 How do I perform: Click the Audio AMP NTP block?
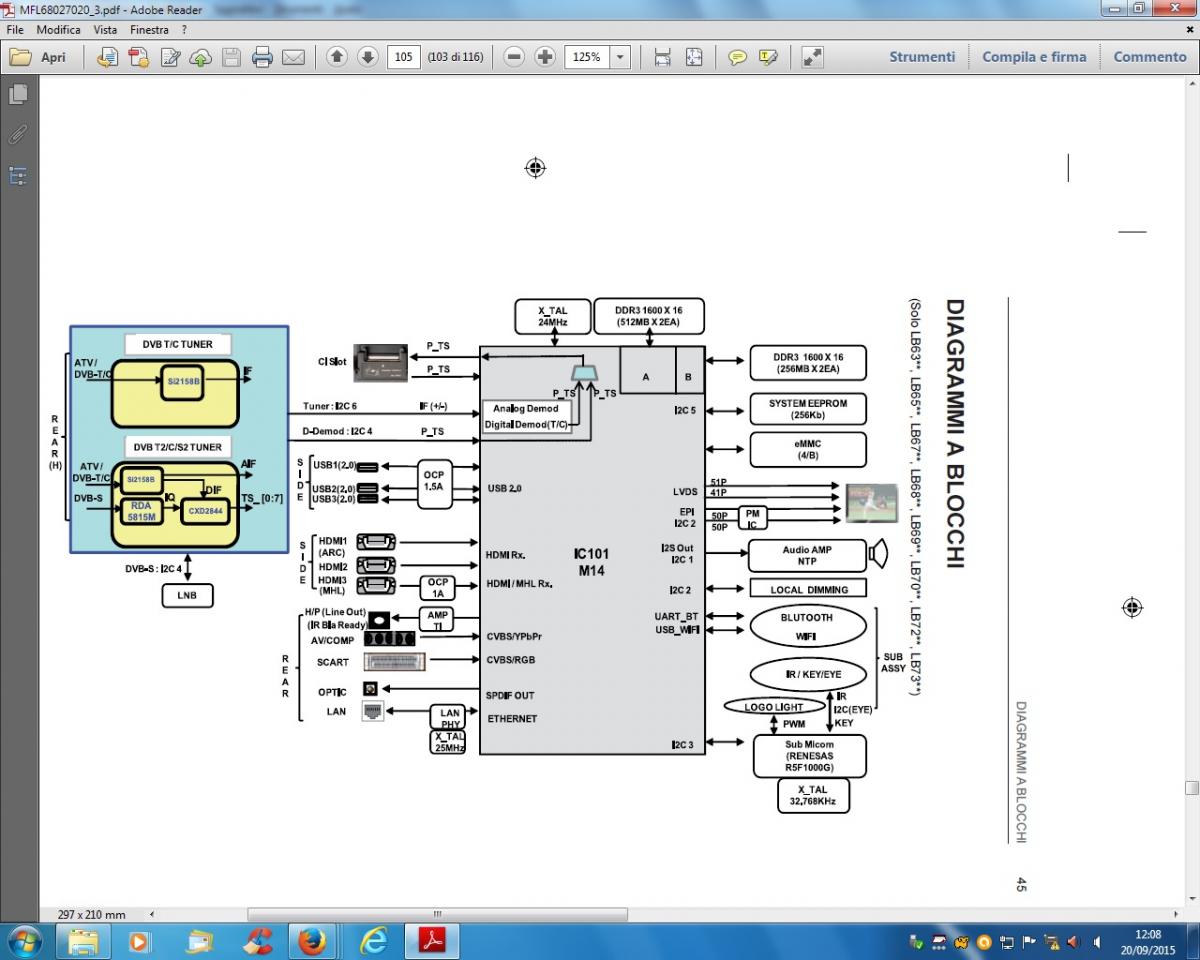click(x=806, y=555)
